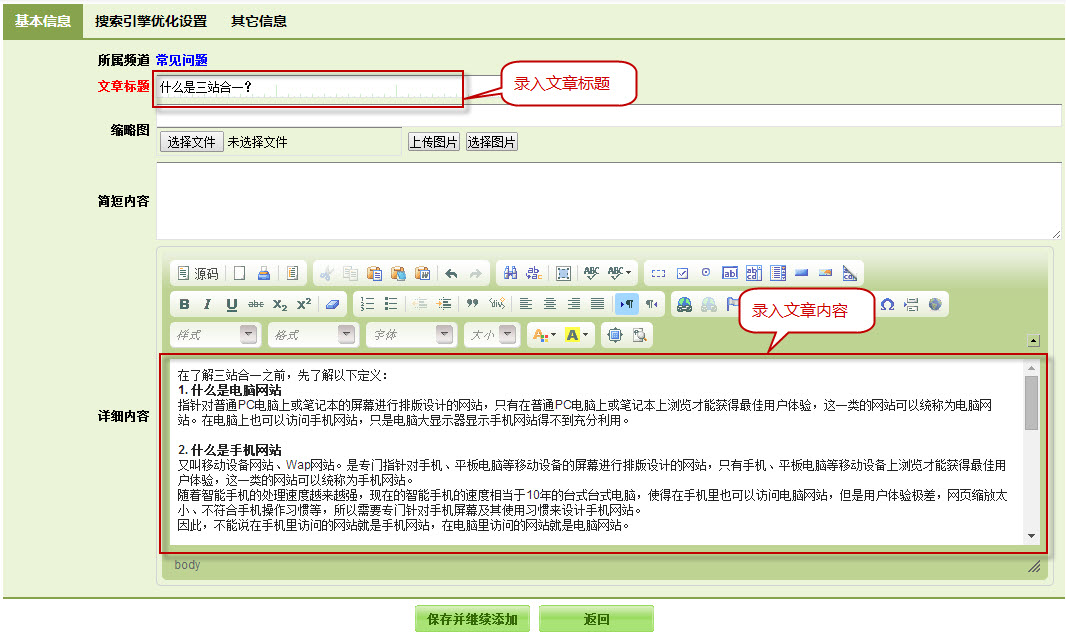Insert a hidden field element
This screenshot has height=638, width=1066.
coord(849,273)
